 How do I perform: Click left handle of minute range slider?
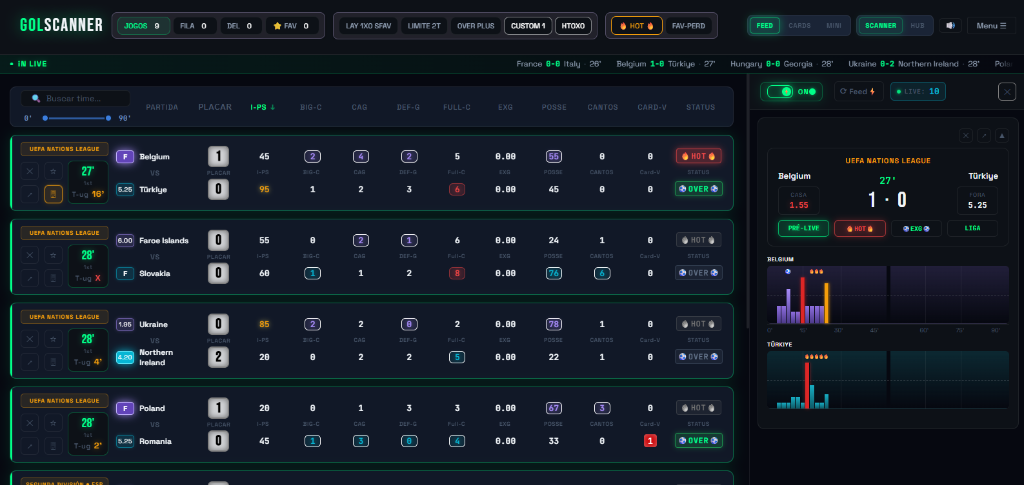click(x=45, y=118)
